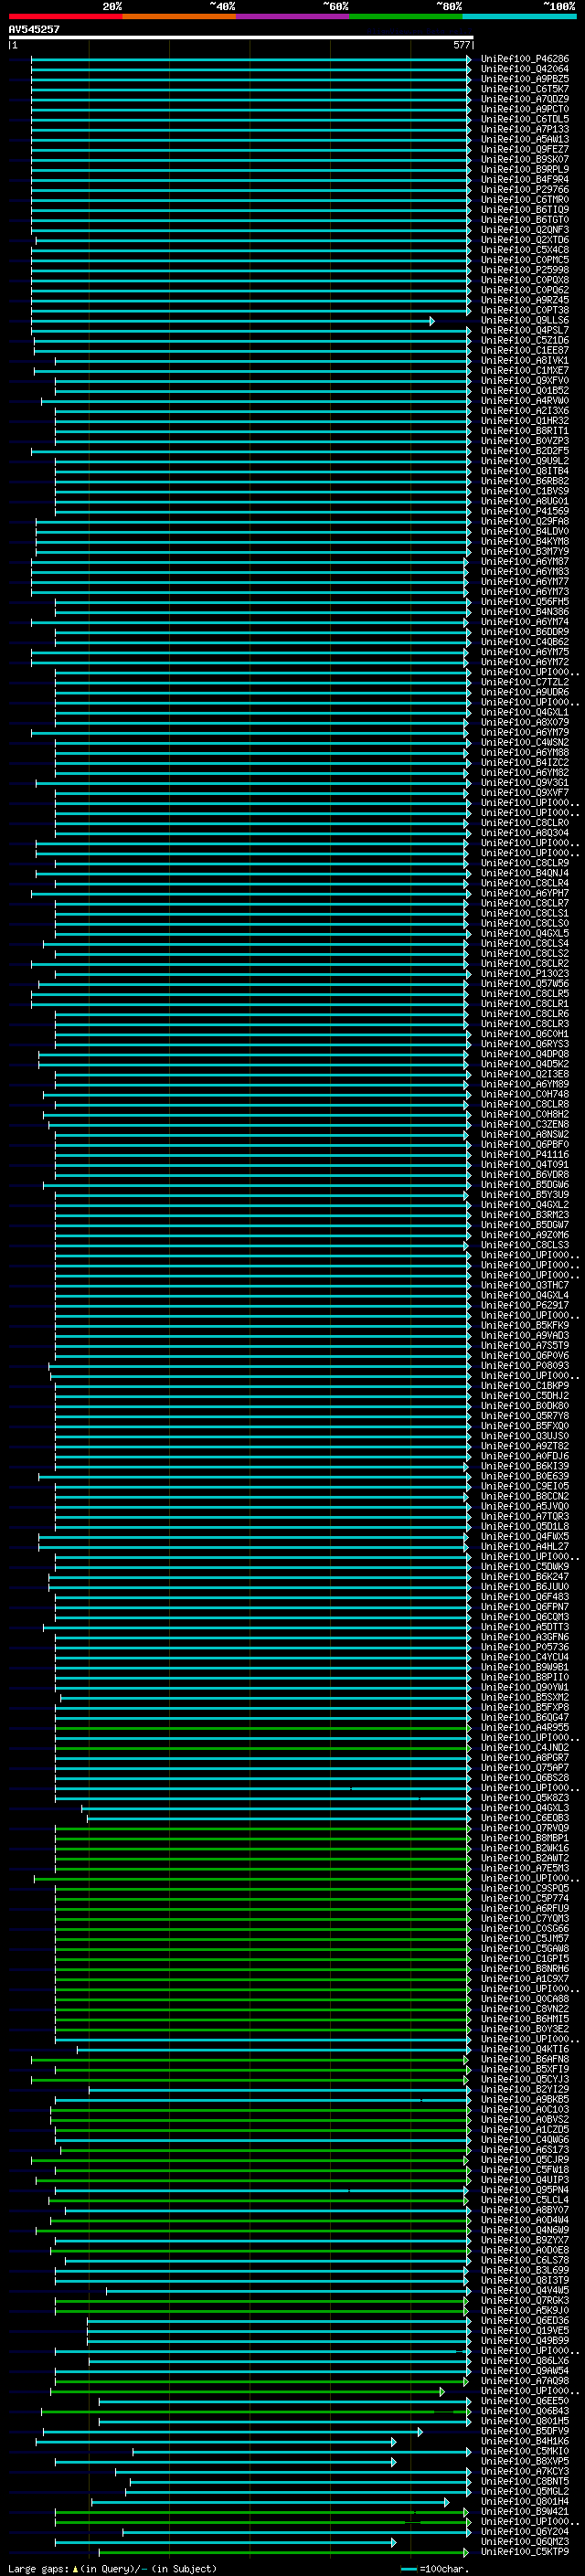Select label UniRef100_Q0CA88
This screenshot has height=2576, width=585.
pyautogui.click(x=525, y=1999)
